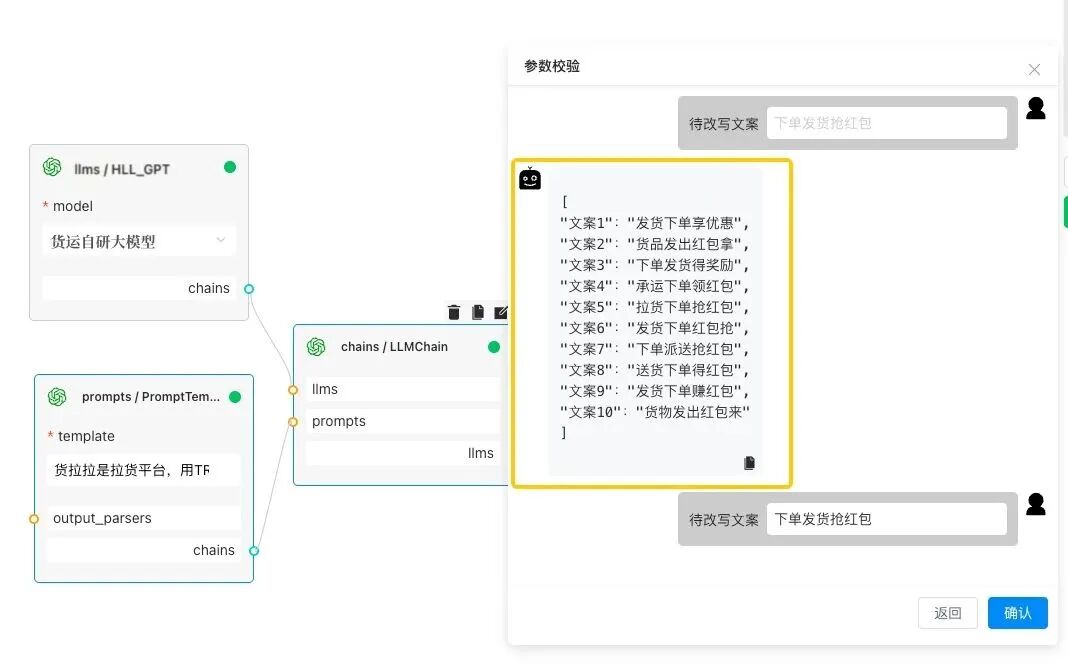
Task: Click the line "文案4": "承运下单领红包"
Action: (x=655, y=286)
